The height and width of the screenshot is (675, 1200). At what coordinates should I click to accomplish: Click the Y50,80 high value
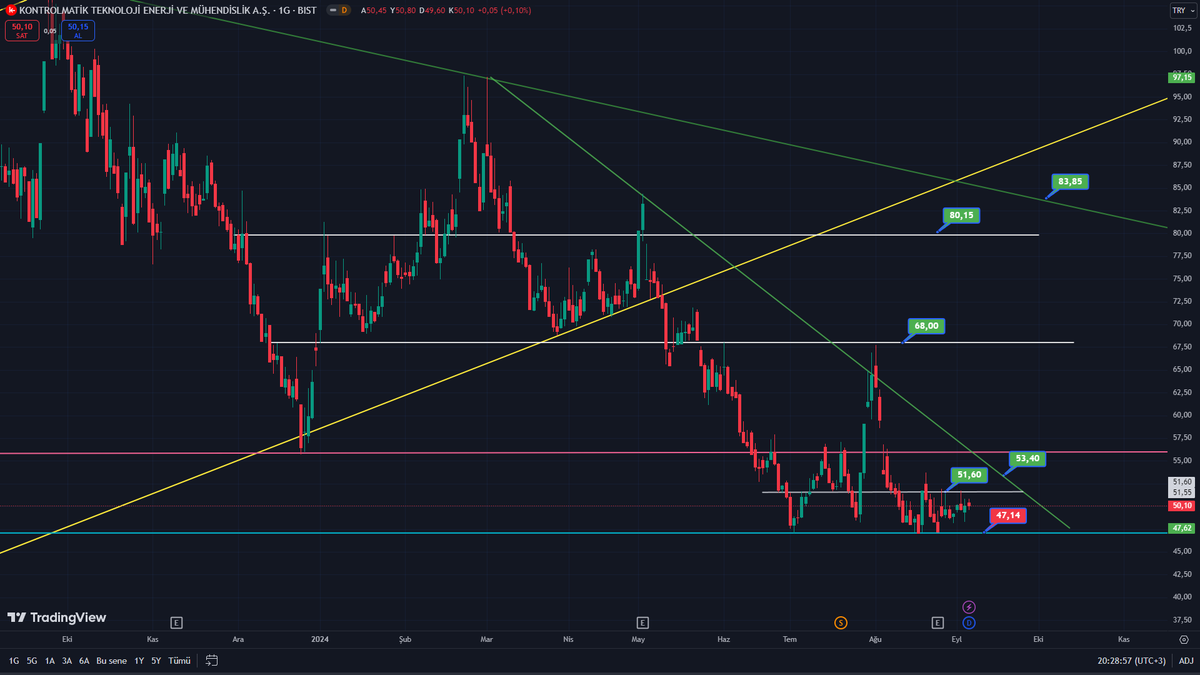[x=404, y=10]
